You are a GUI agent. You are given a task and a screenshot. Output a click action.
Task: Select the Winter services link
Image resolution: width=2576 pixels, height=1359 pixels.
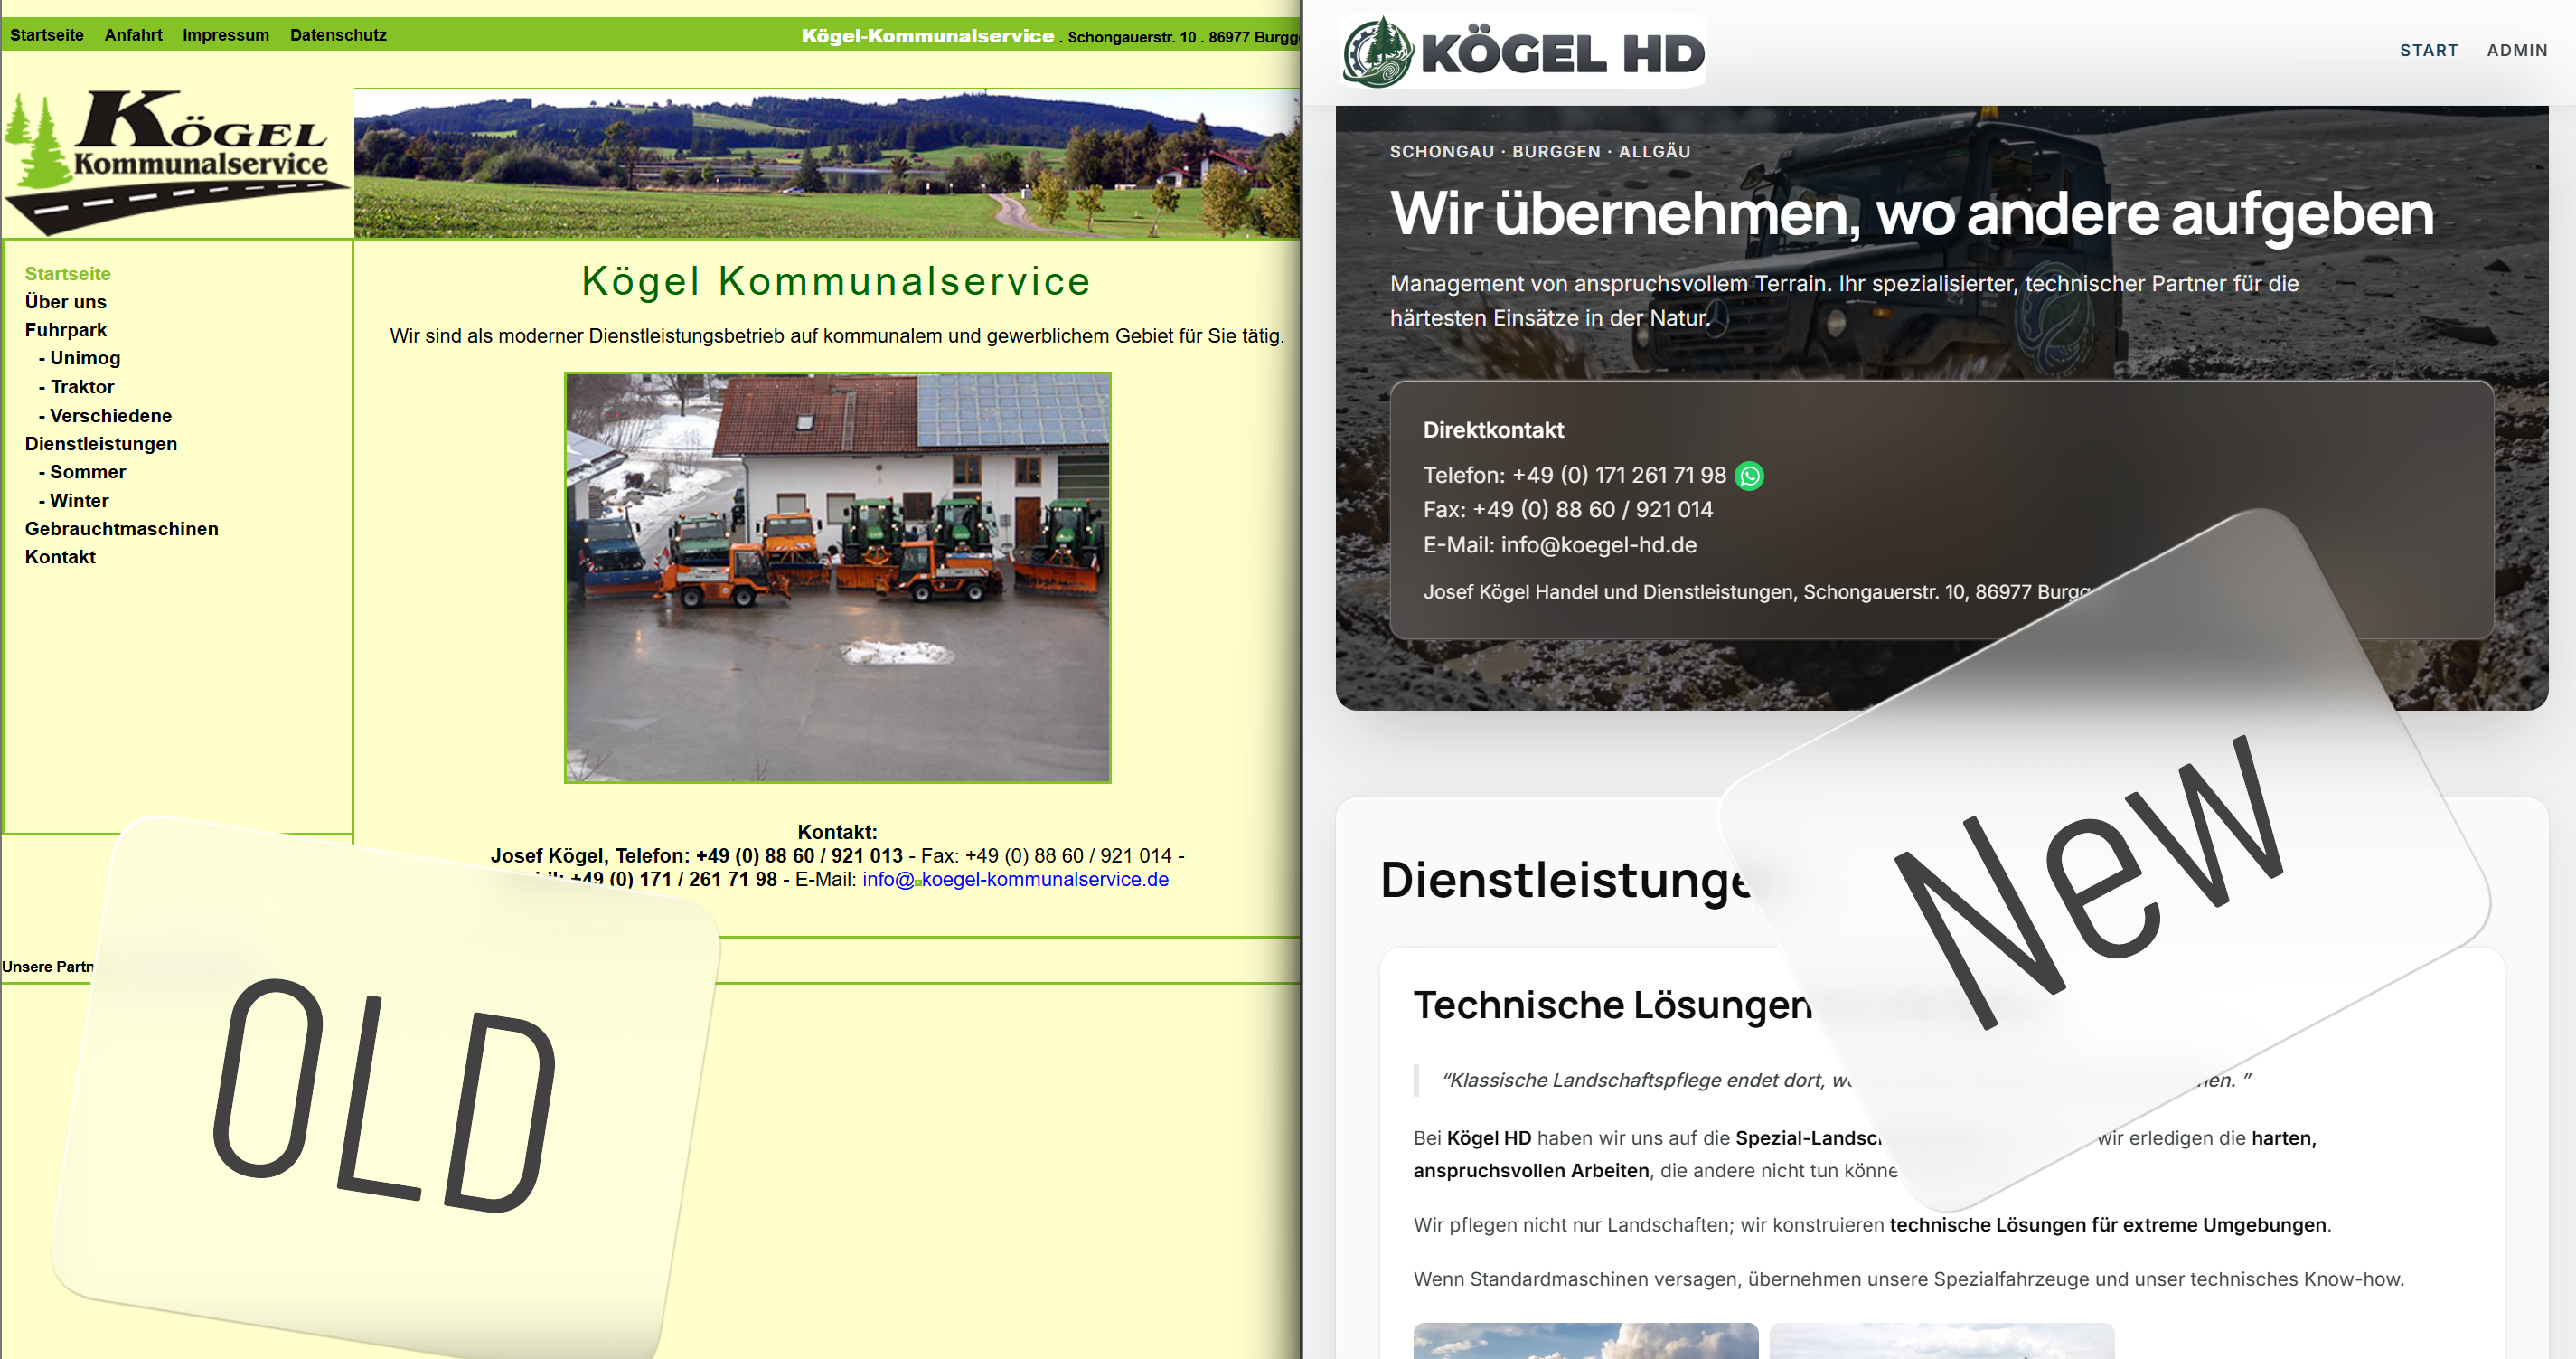point(74,501)
